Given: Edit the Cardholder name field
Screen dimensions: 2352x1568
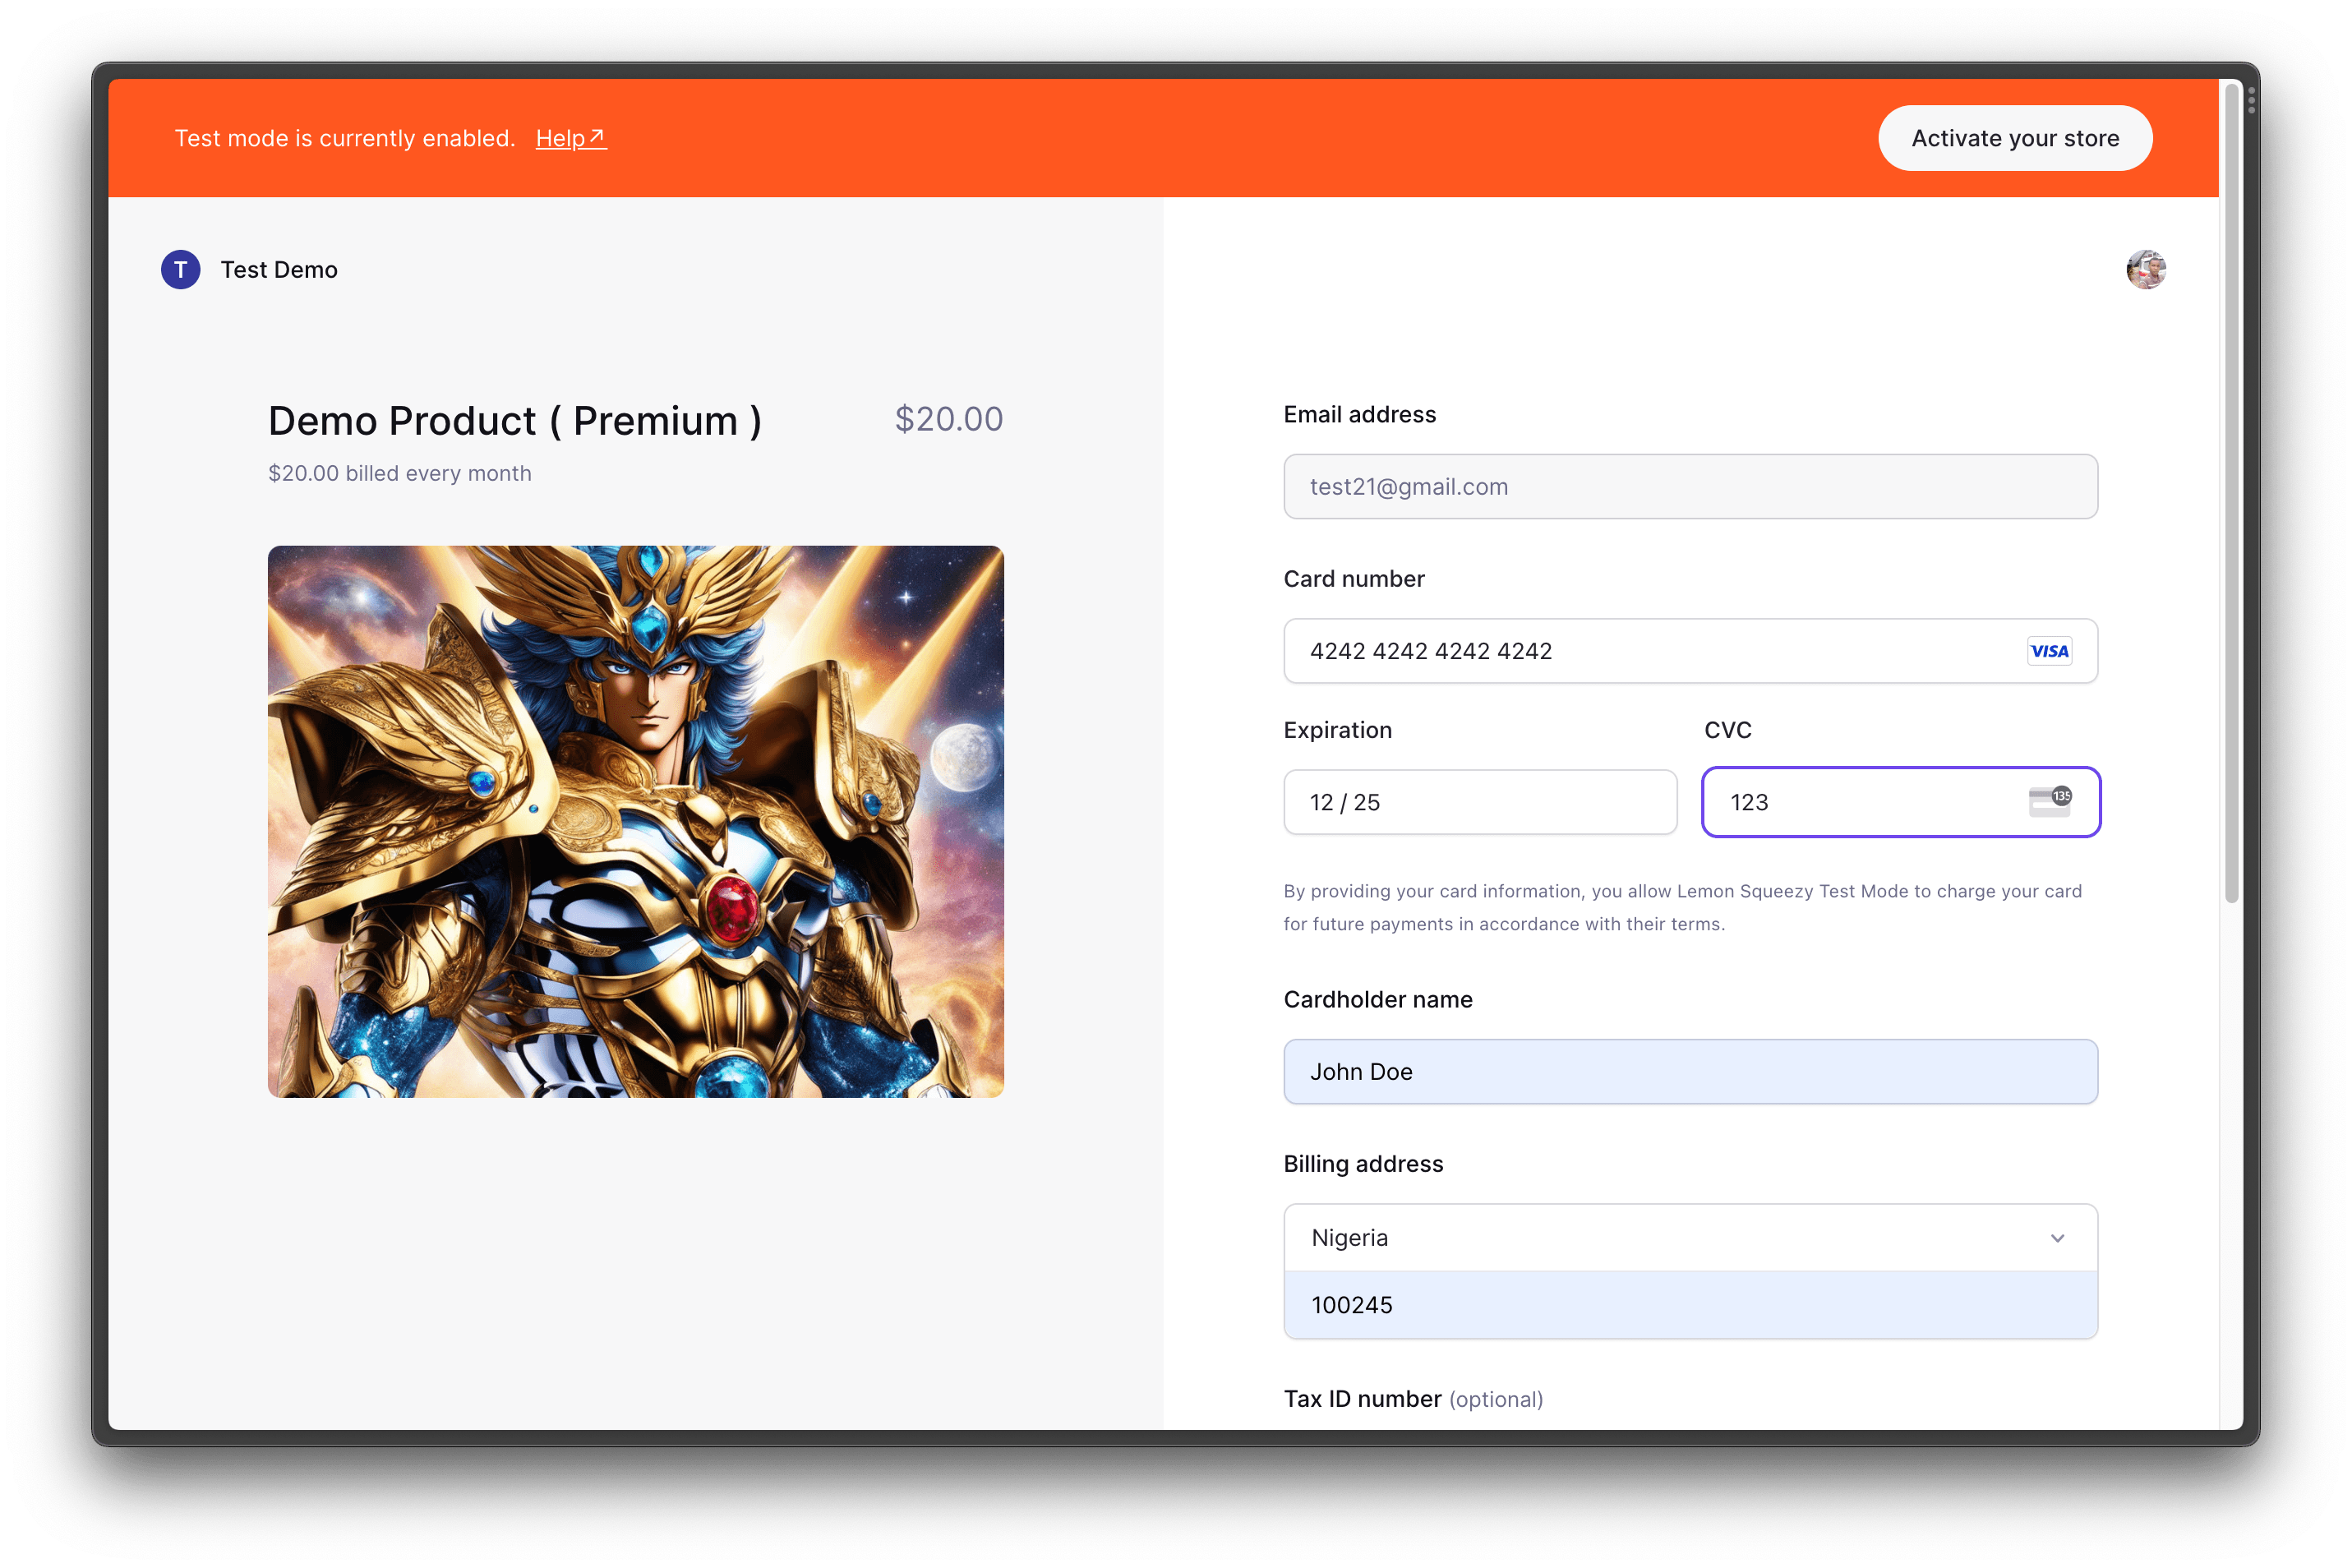Looking at the screenshot, I should [1690, 1072].
